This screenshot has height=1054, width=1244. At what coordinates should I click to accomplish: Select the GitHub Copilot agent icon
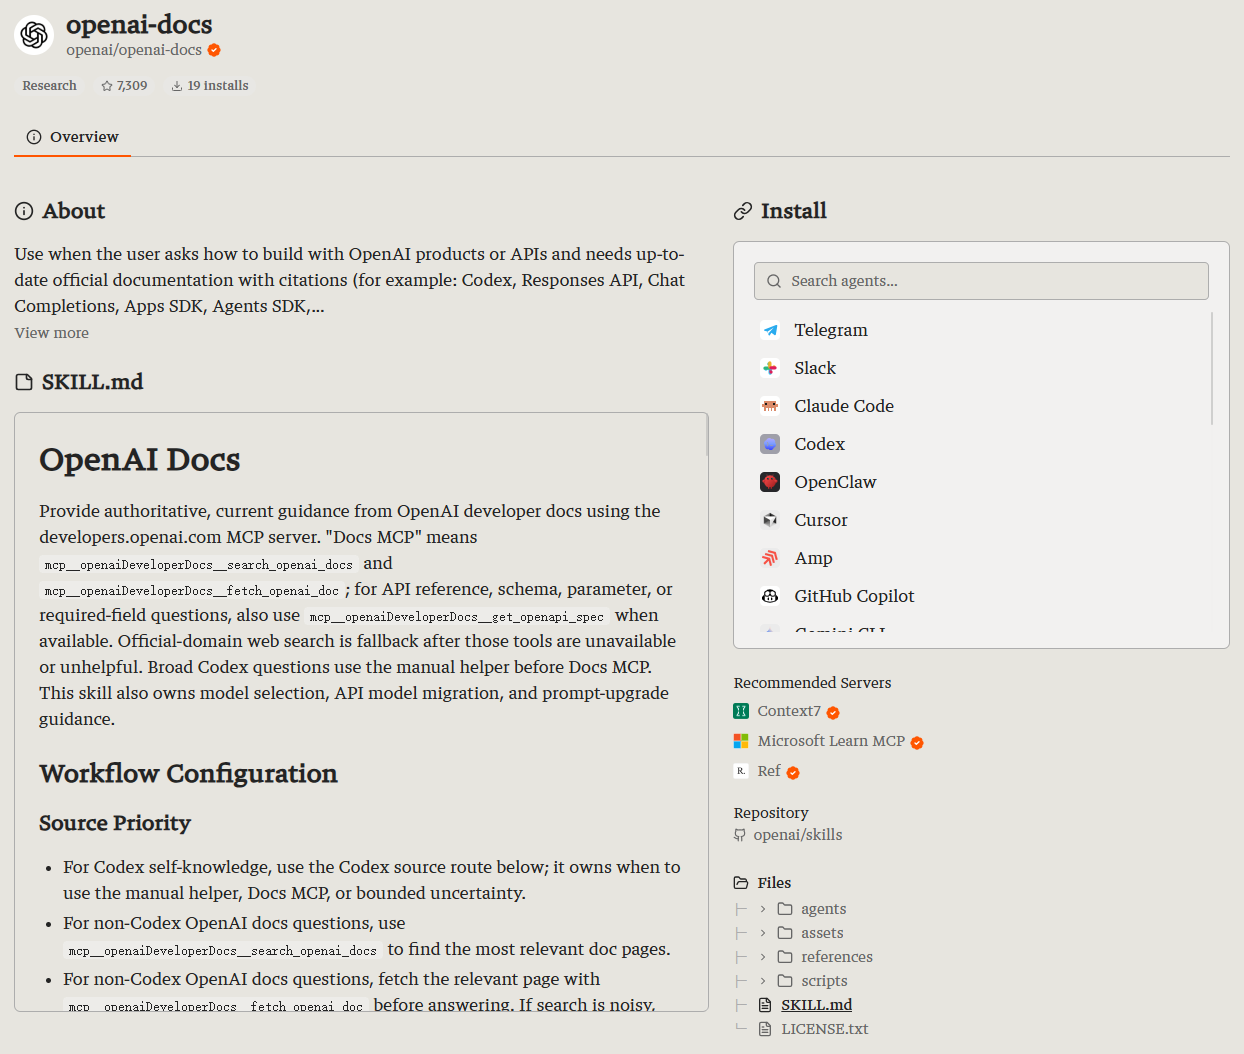coord(770,596)
